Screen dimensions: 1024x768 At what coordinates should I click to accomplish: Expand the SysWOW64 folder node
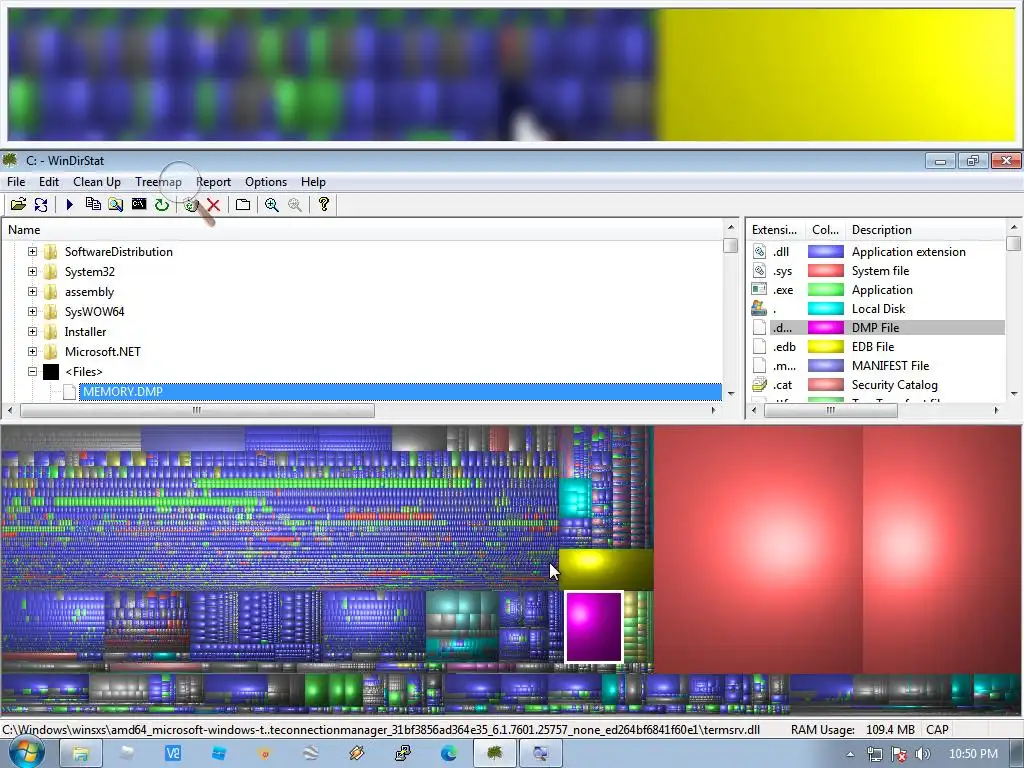click(x=32, y=312)
